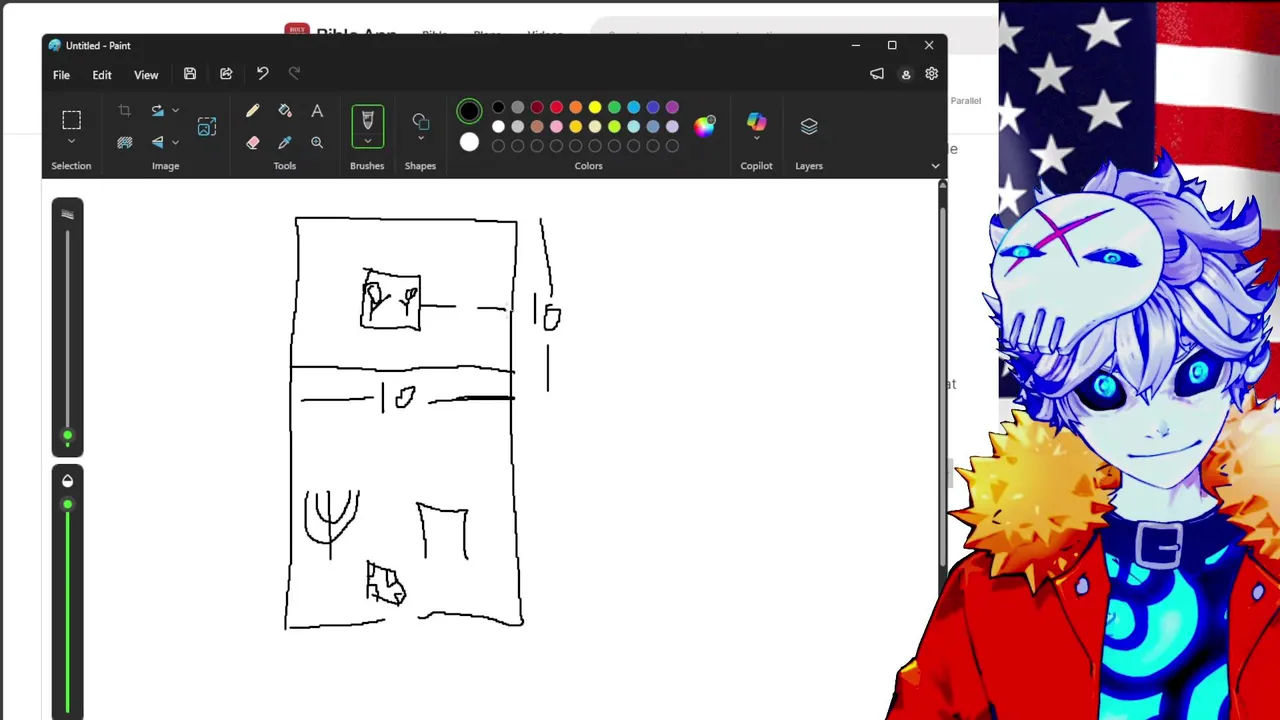
Task: Select the Eraser tool
Action: click(253, 143)
